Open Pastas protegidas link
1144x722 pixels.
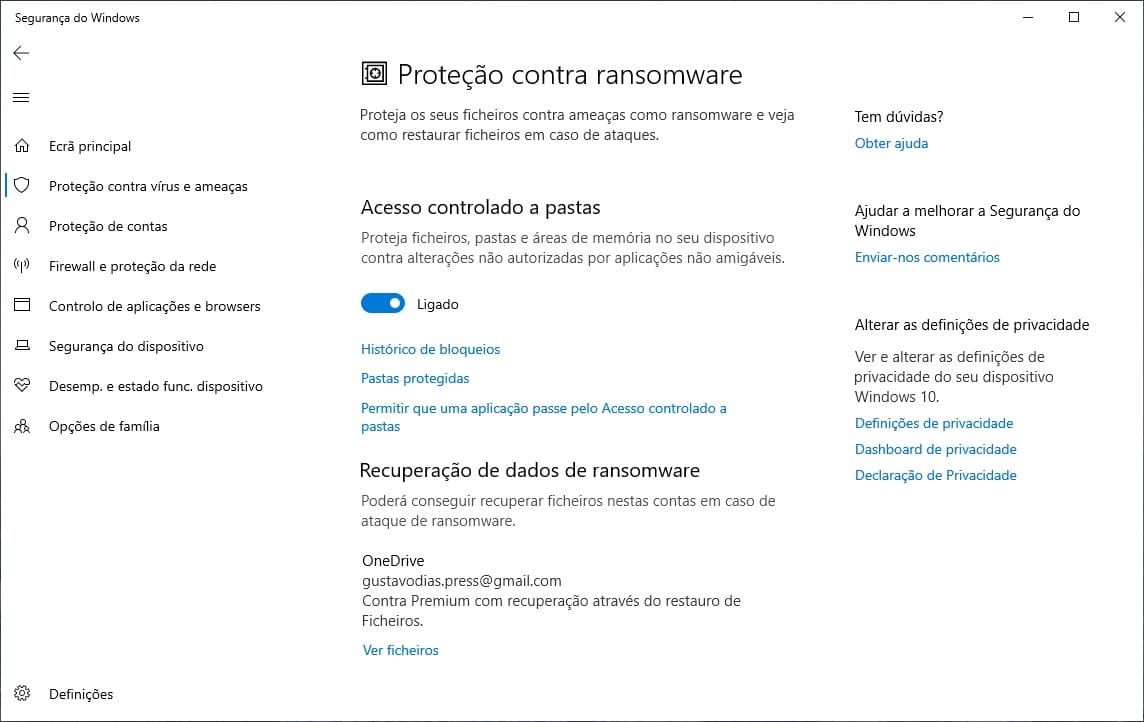[x=415, y=379]
